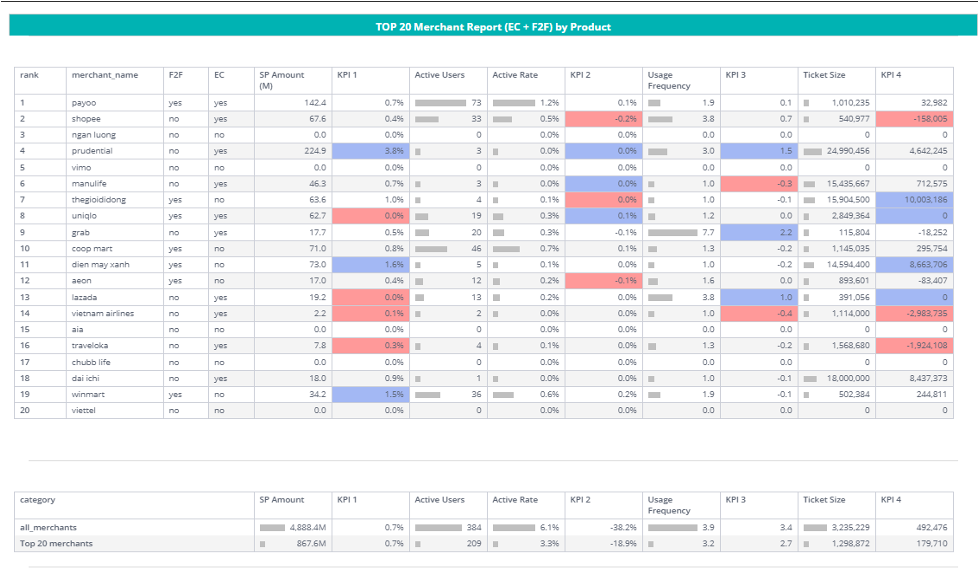978x576 pixels.
Task: Select merchant name 'grab'
Action: [80, 232]
